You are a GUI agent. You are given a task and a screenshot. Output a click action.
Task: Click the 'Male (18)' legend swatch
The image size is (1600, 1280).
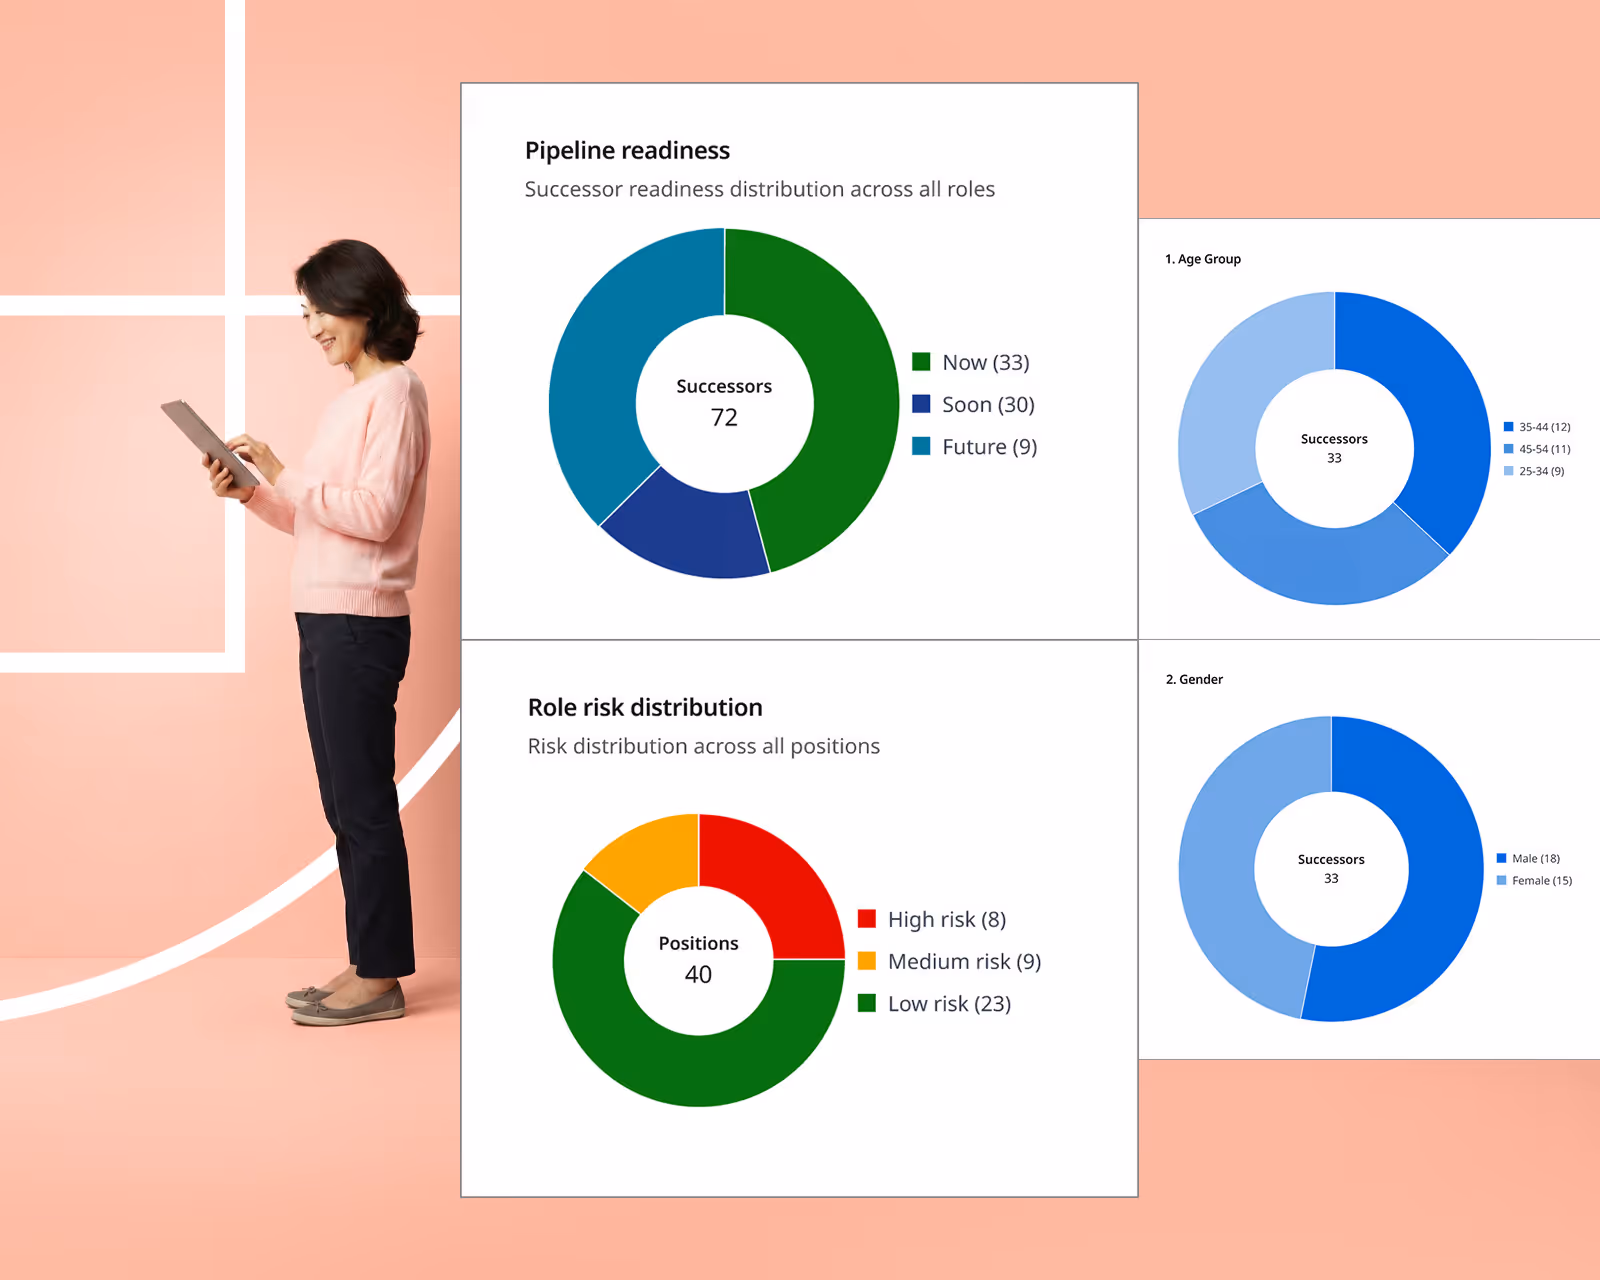pyautogui.click(x=1502, y=857)
